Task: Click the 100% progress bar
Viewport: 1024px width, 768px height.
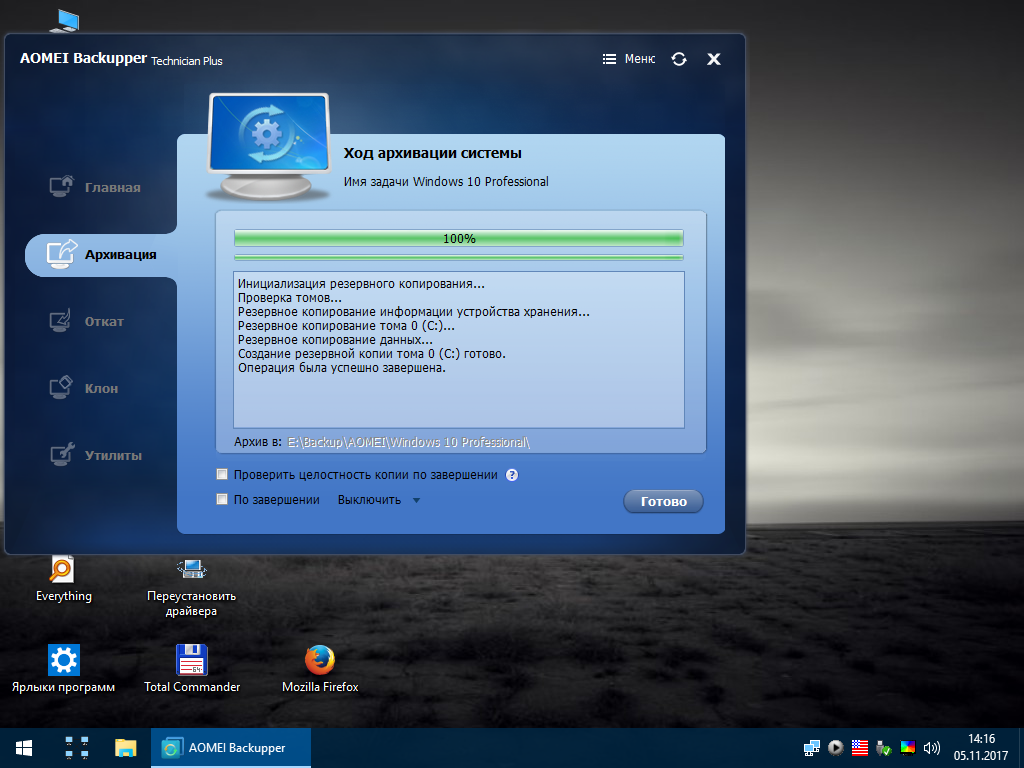Action: click(458, 238)
